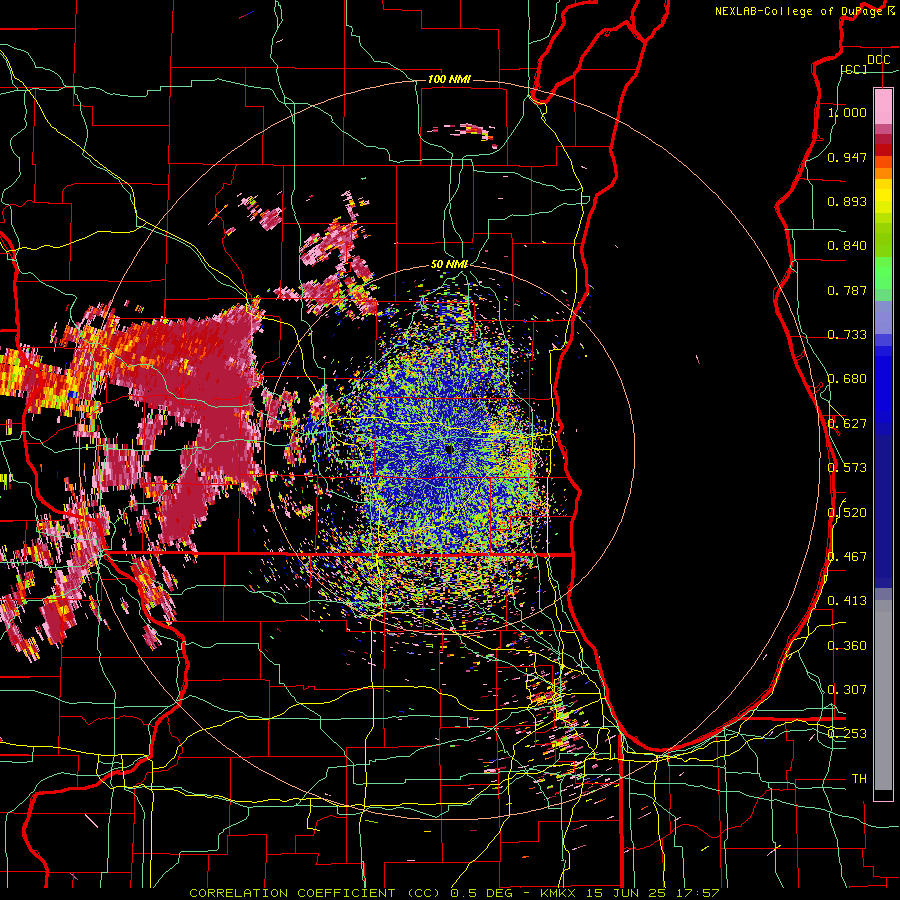
Task: Select the 0.467 scale label
Action: point(847,557)
